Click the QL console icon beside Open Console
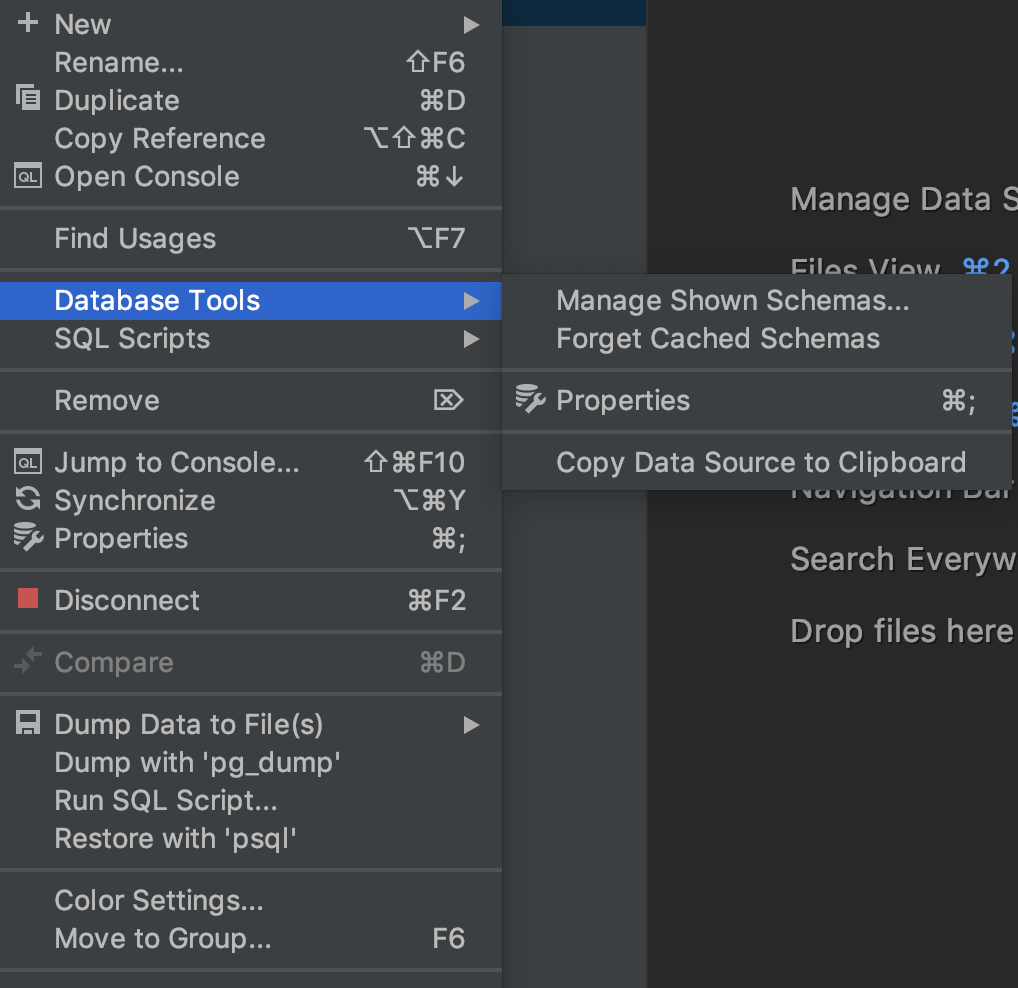This screenshot has width=1018, height=988. pos(28,176)
